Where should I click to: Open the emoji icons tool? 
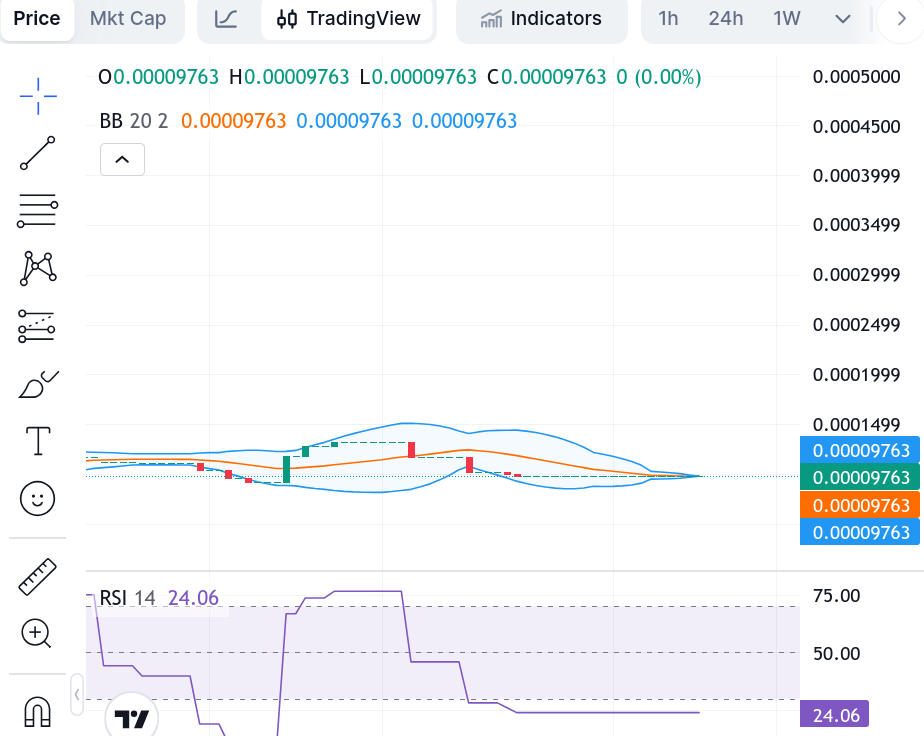pos(38,499)
